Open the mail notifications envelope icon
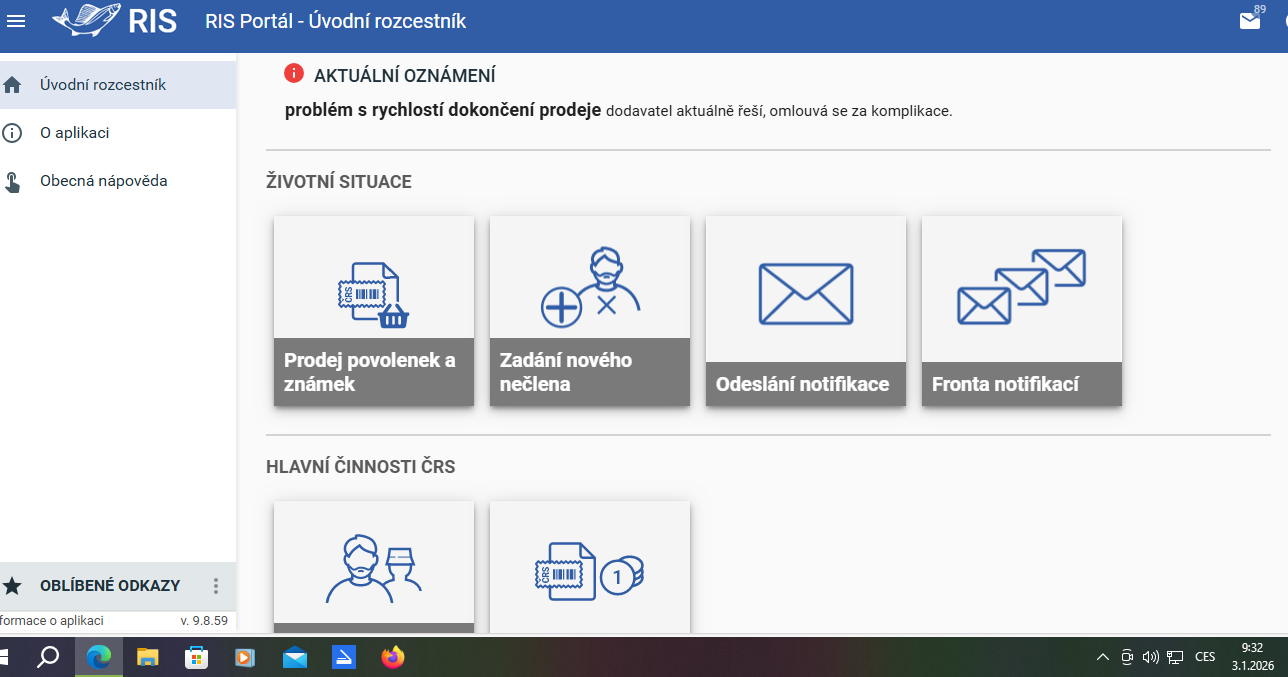This screenshot has width=1288, height=677. point(1250,21)
